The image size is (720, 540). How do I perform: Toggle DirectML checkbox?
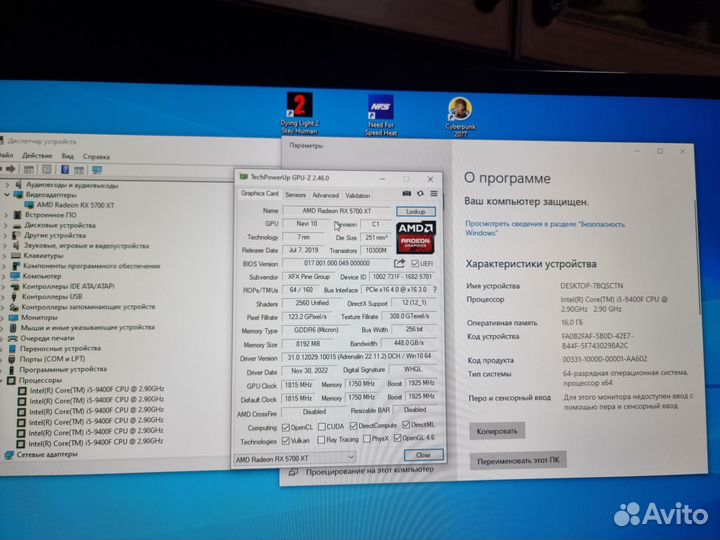click(x=406, y=424)
